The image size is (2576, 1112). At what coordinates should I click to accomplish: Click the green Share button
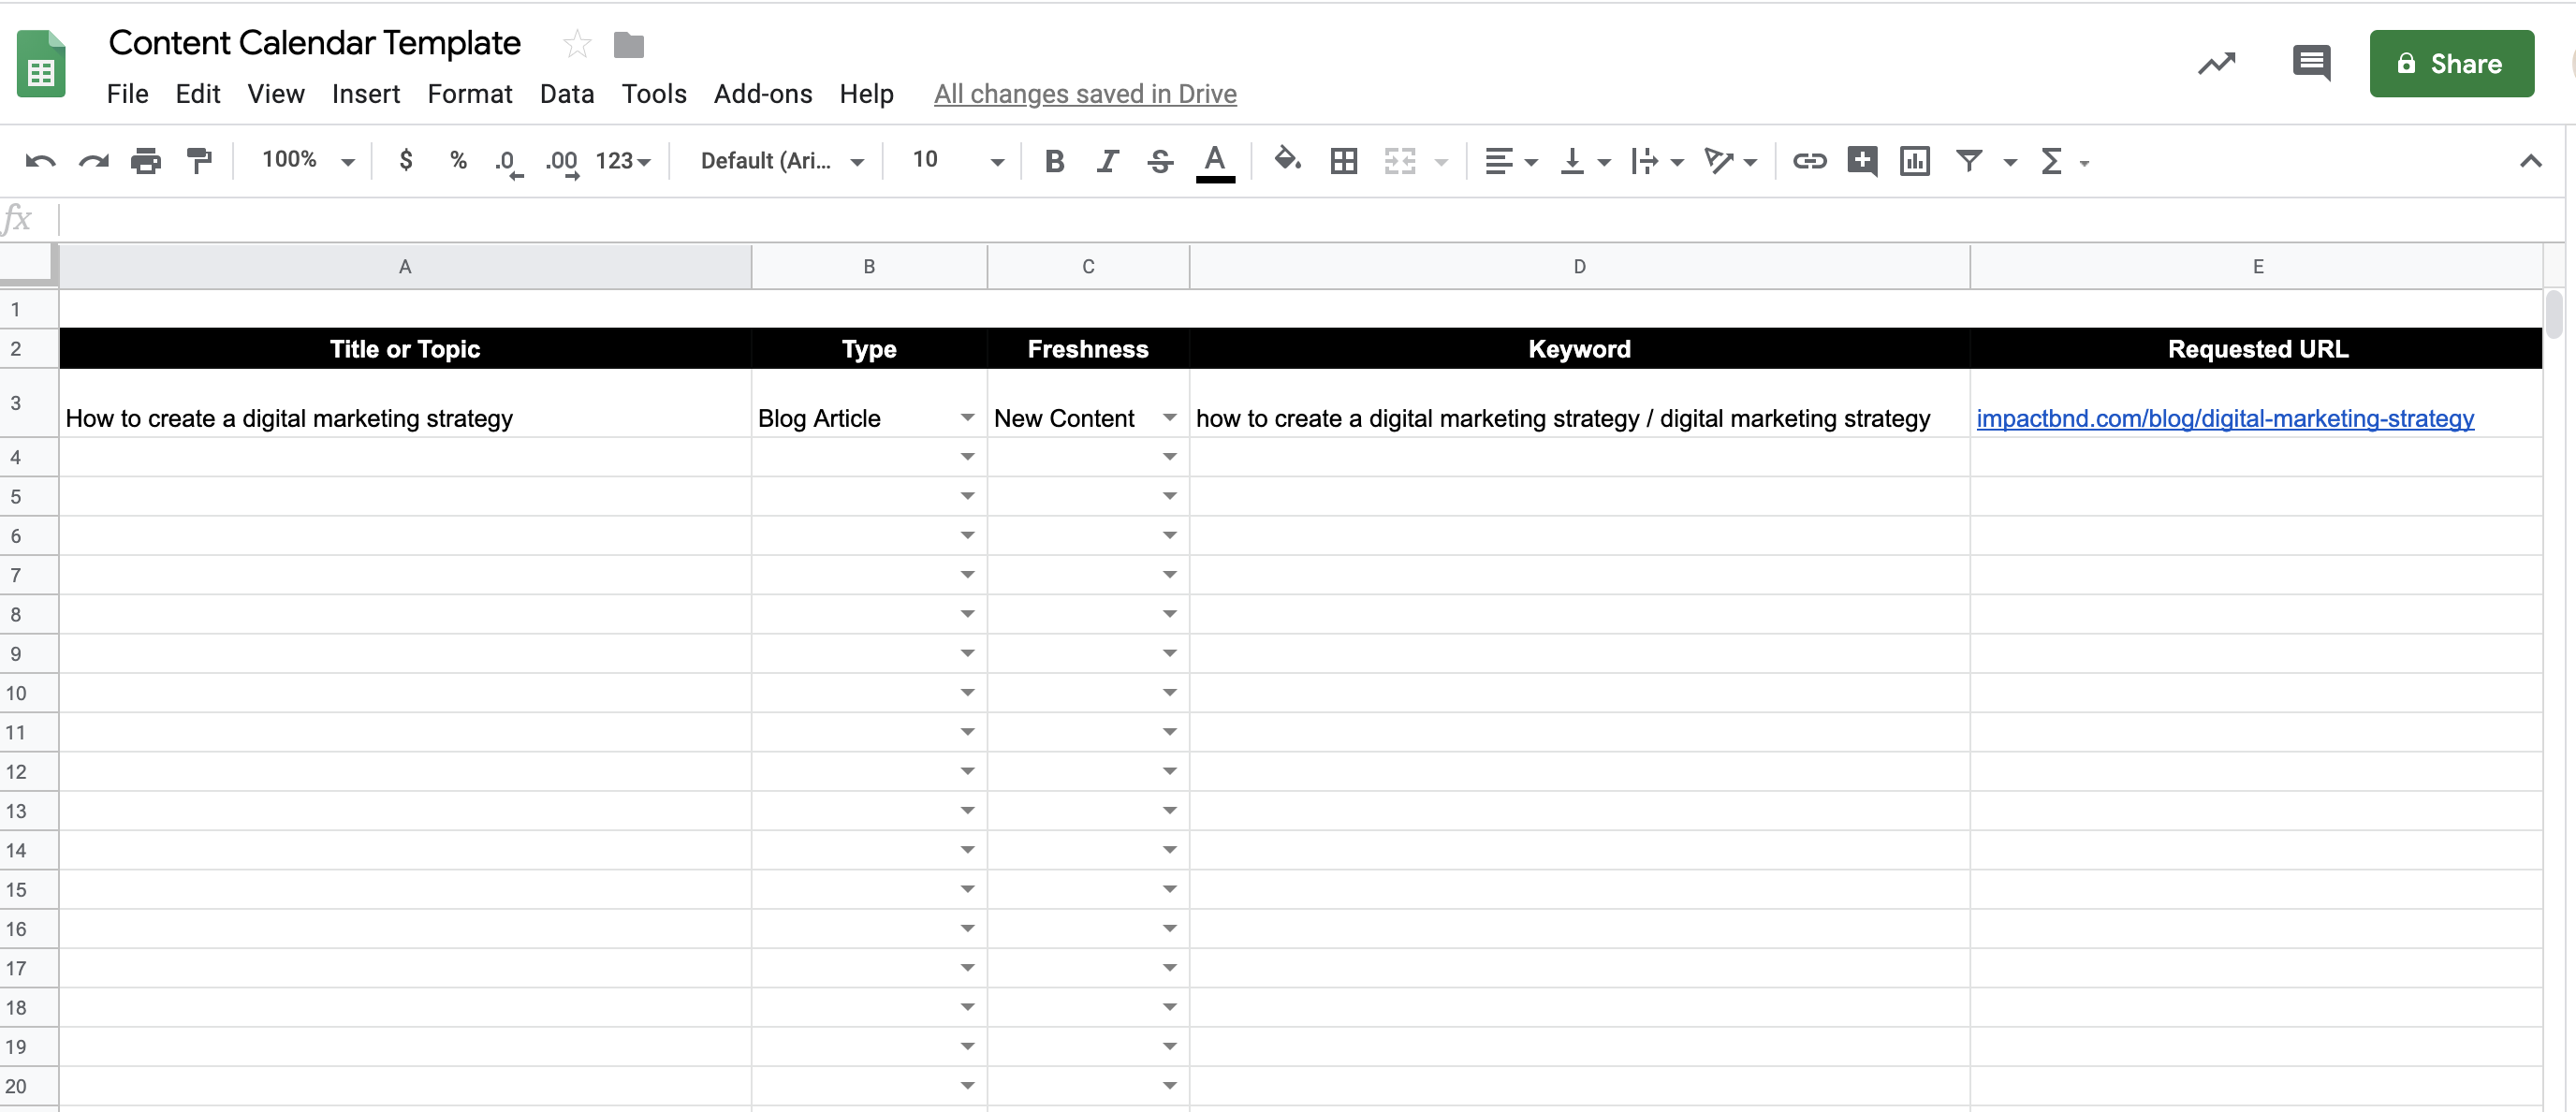point(2451,64)
